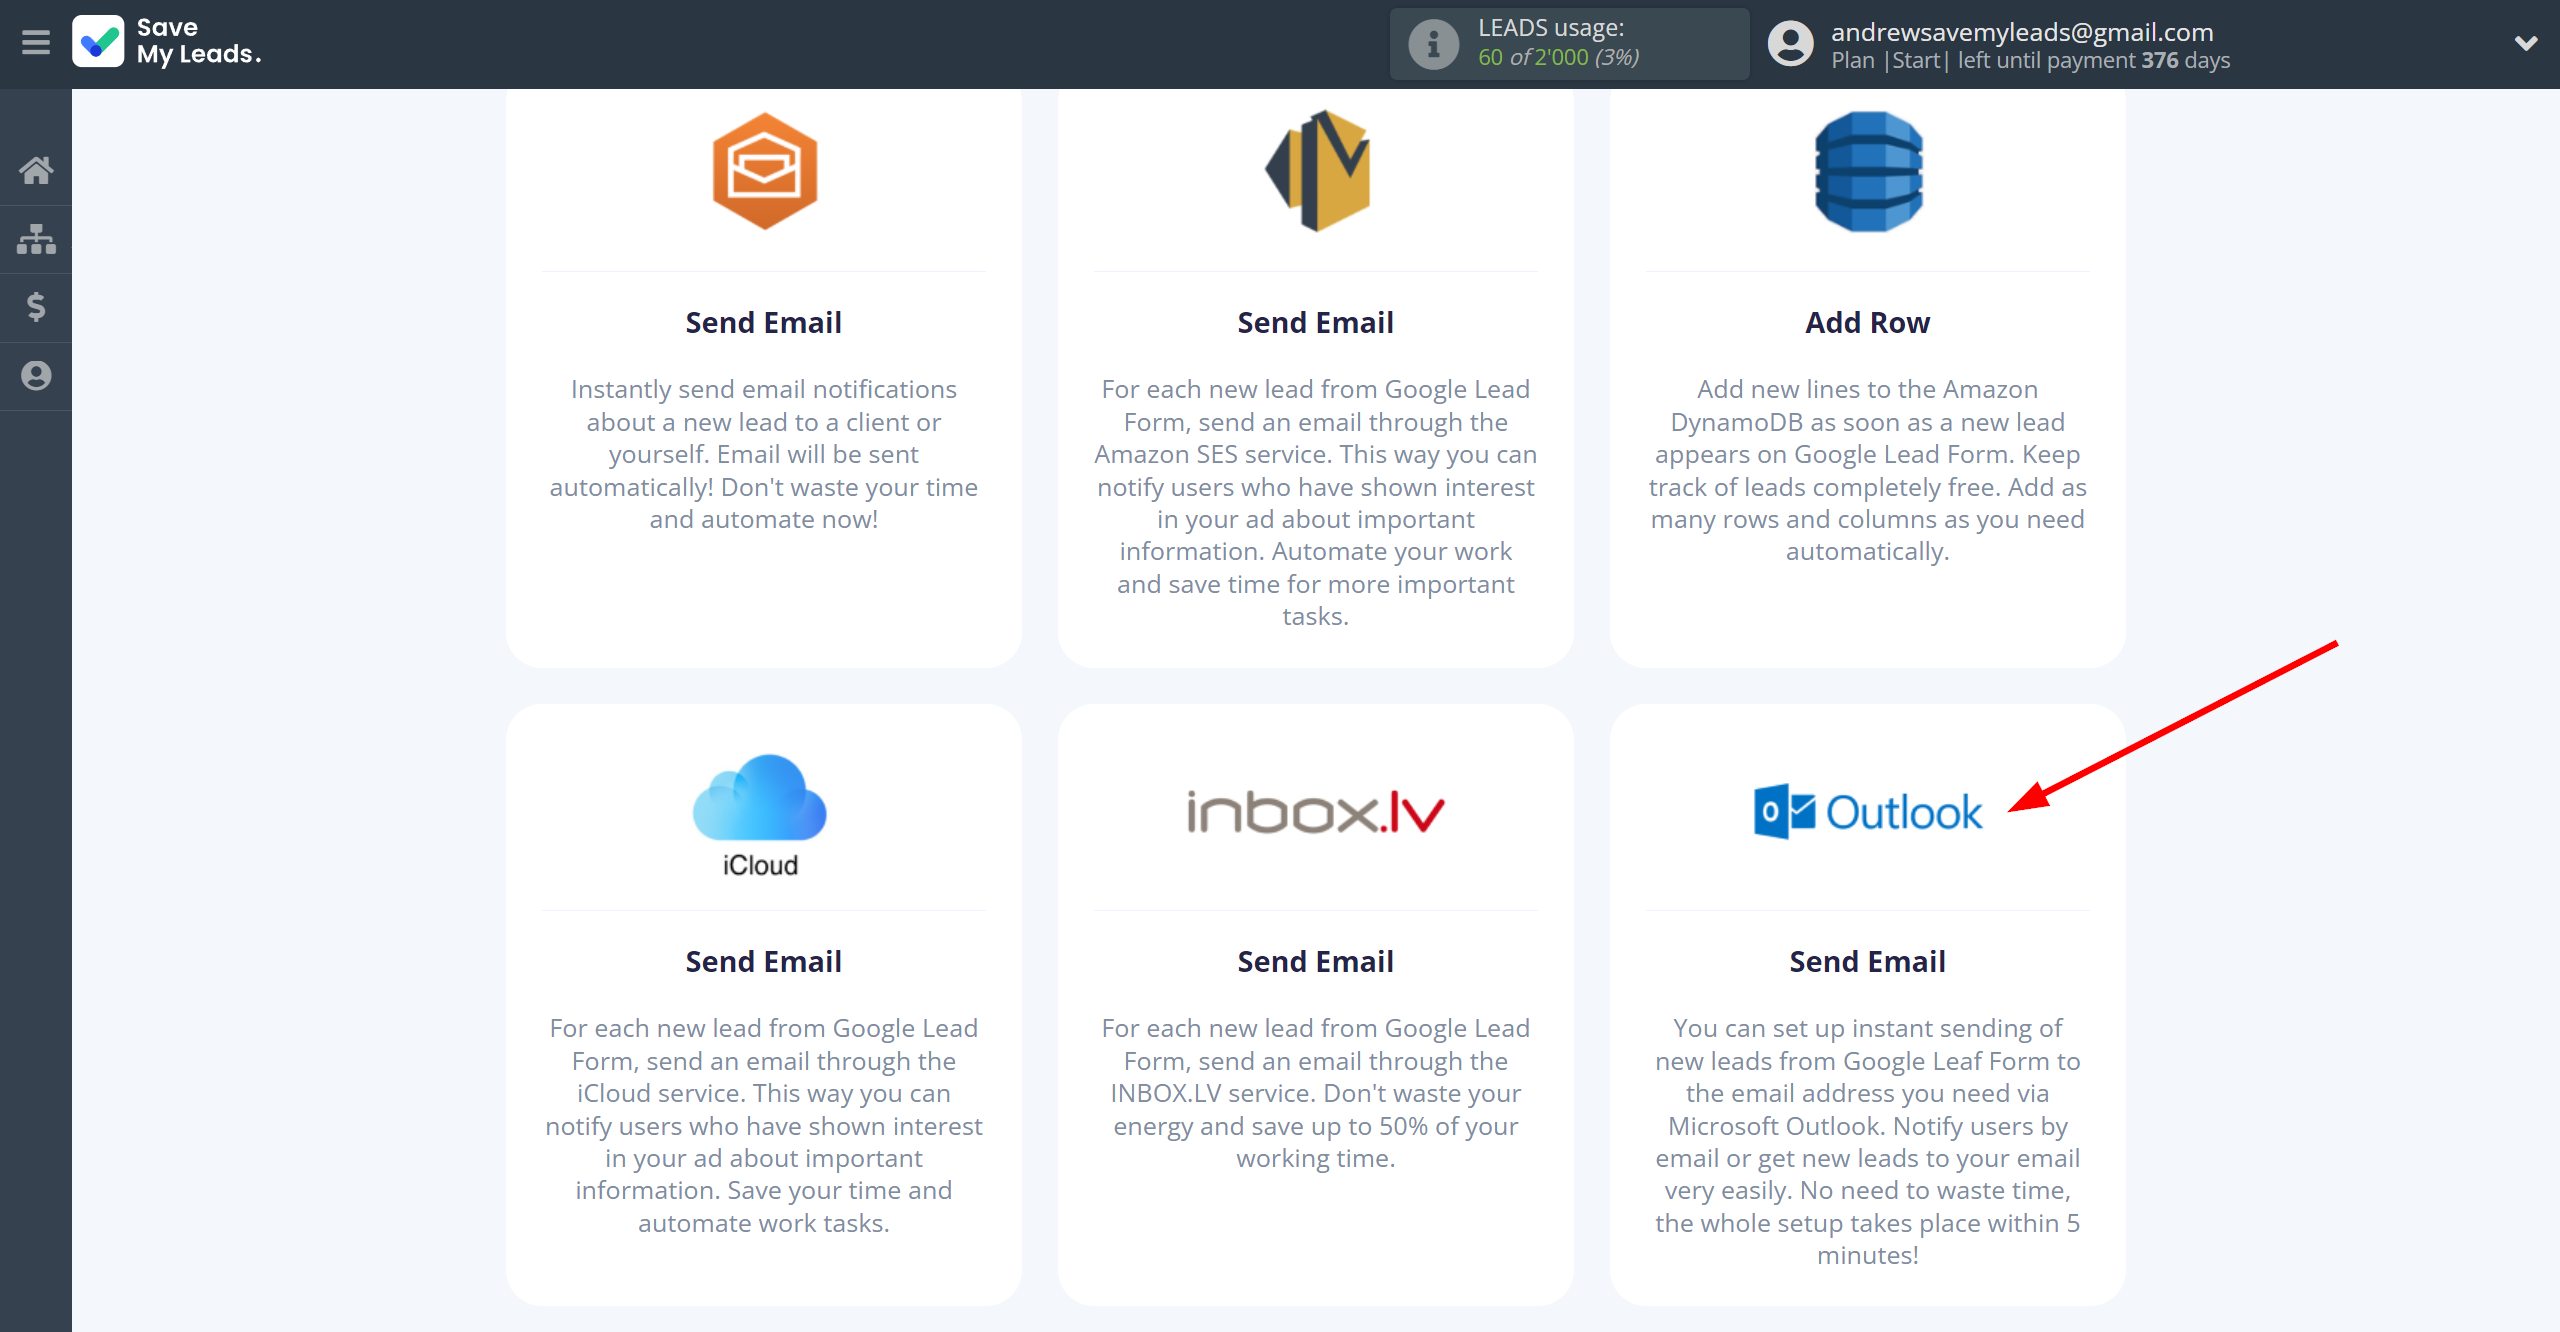Viewport: 2560px width, 1332px height.
Task: Click Send Email heading under Amazon SES
Action: pyautogui.click(x=1316, y=323)
